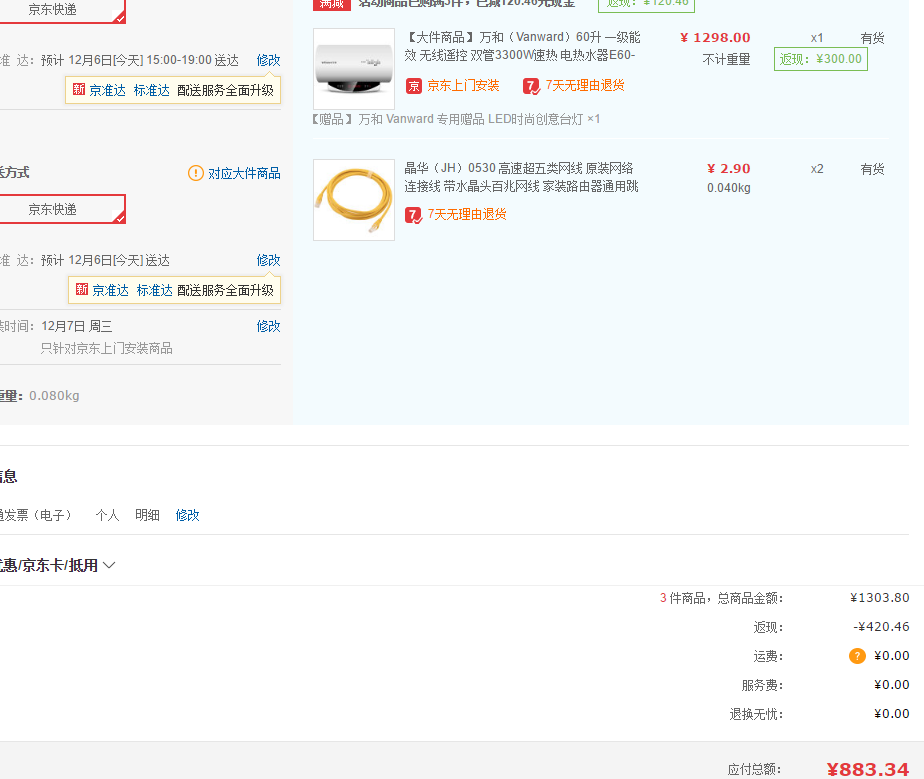This screenshot has height=779, width=924.
Task: Click 修改 beside the 15:00-19:00 delivery time
Action: tap(268, 60)
